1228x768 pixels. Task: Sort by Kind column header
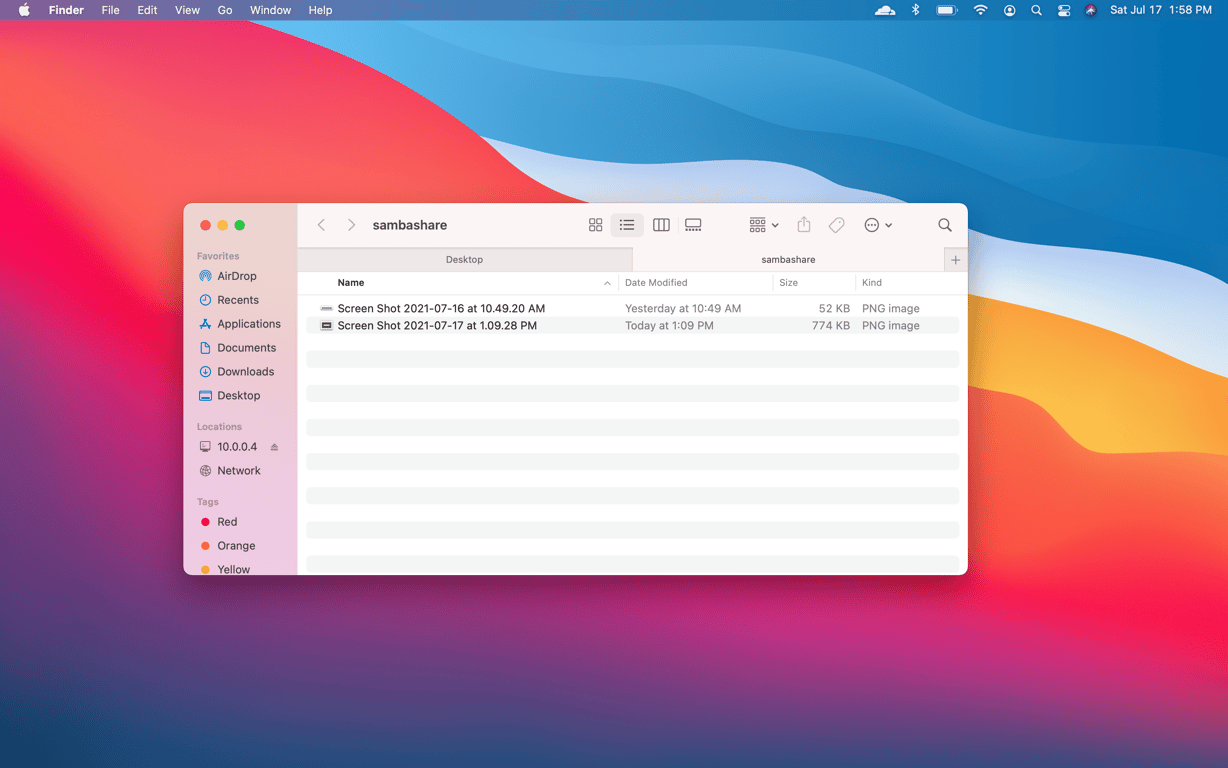click(872, 283)
